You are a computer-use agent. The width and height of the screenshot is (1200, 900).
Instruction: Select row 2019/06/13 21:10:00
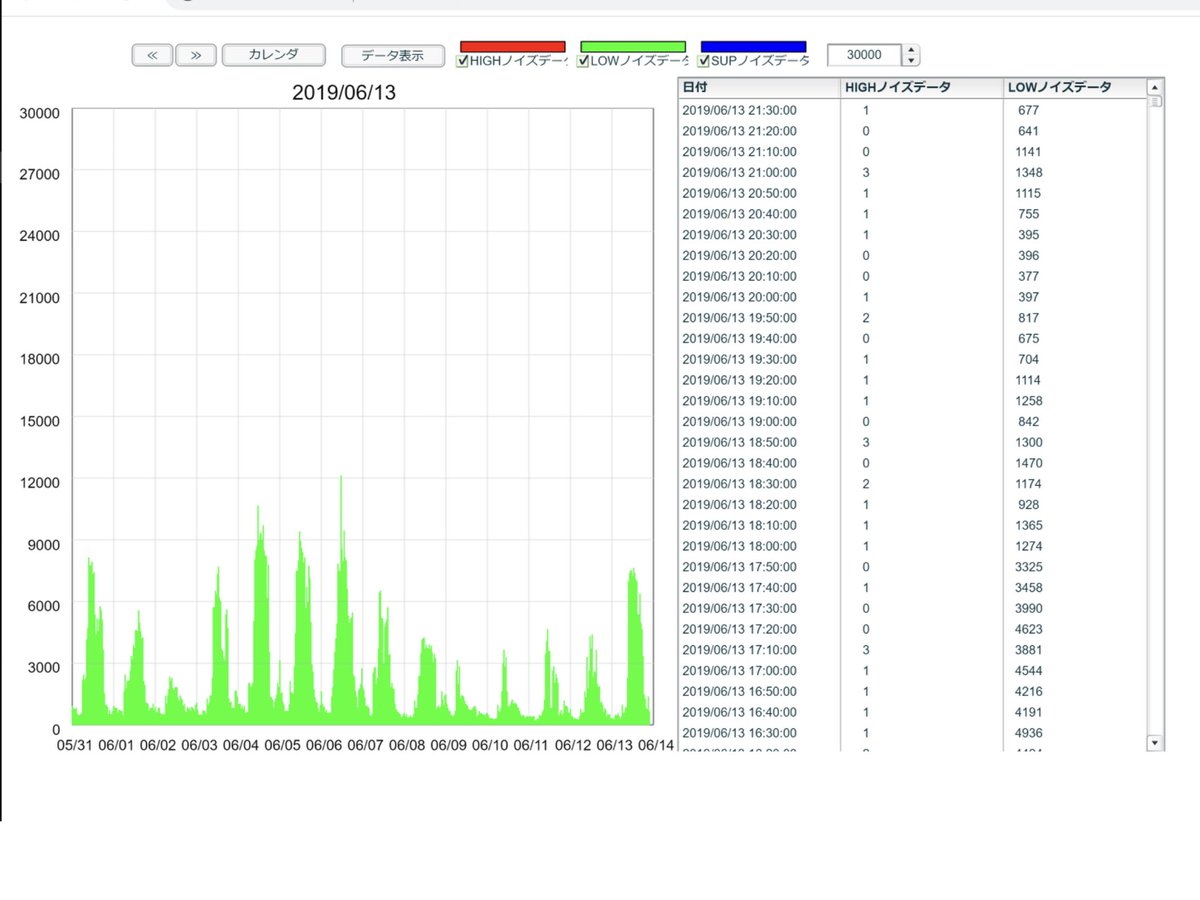click(x=912, y=152)
